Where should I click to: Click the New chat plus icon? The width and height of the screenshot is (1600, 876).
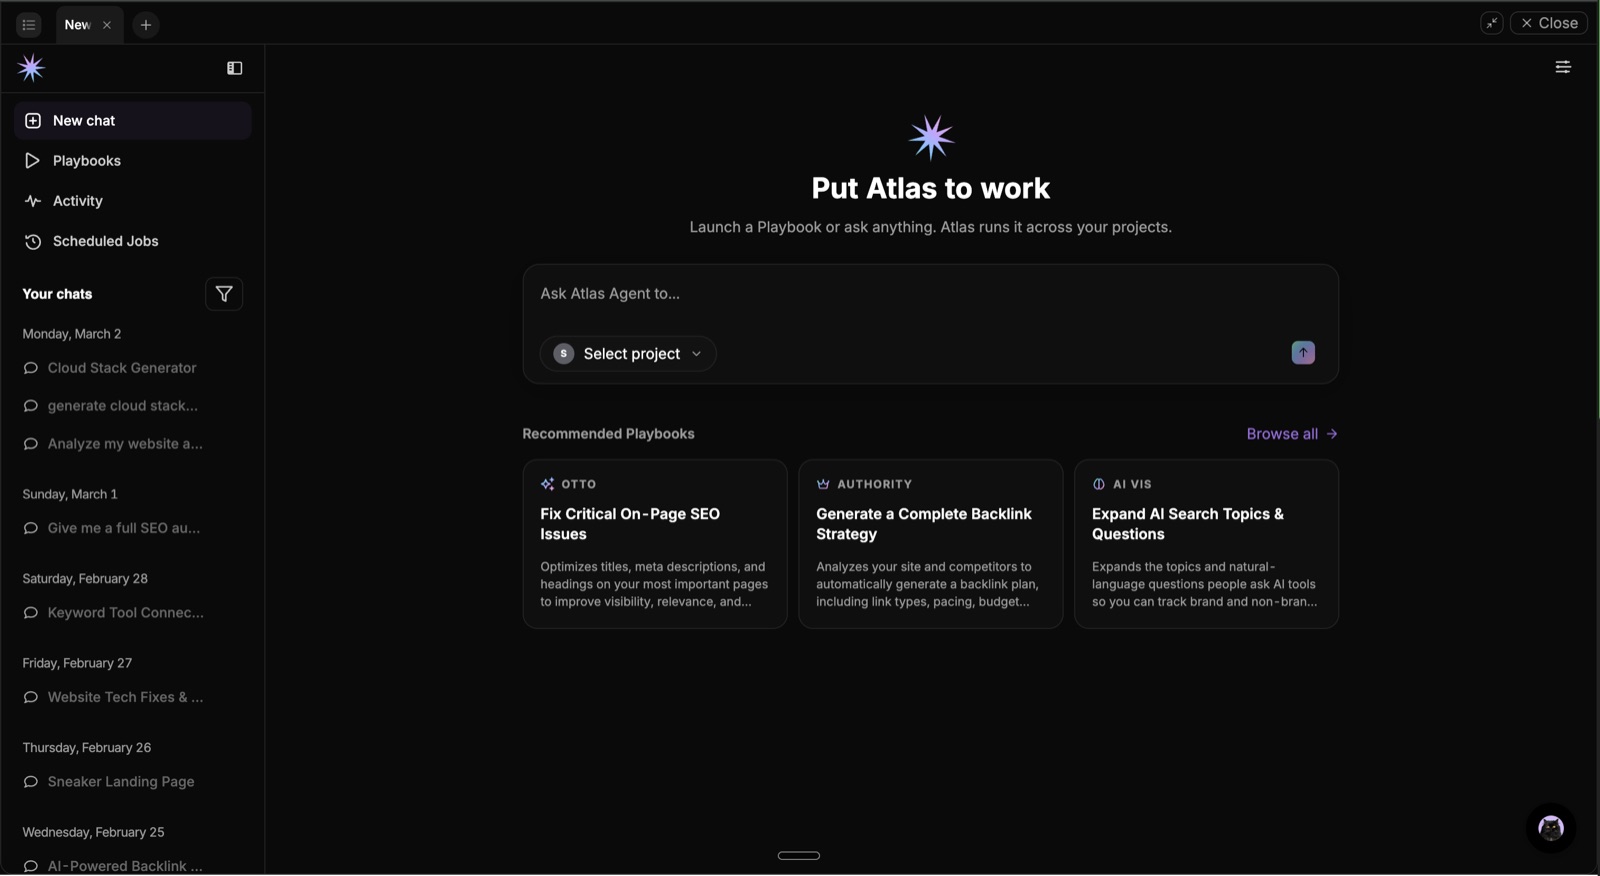tap(33, 121)
